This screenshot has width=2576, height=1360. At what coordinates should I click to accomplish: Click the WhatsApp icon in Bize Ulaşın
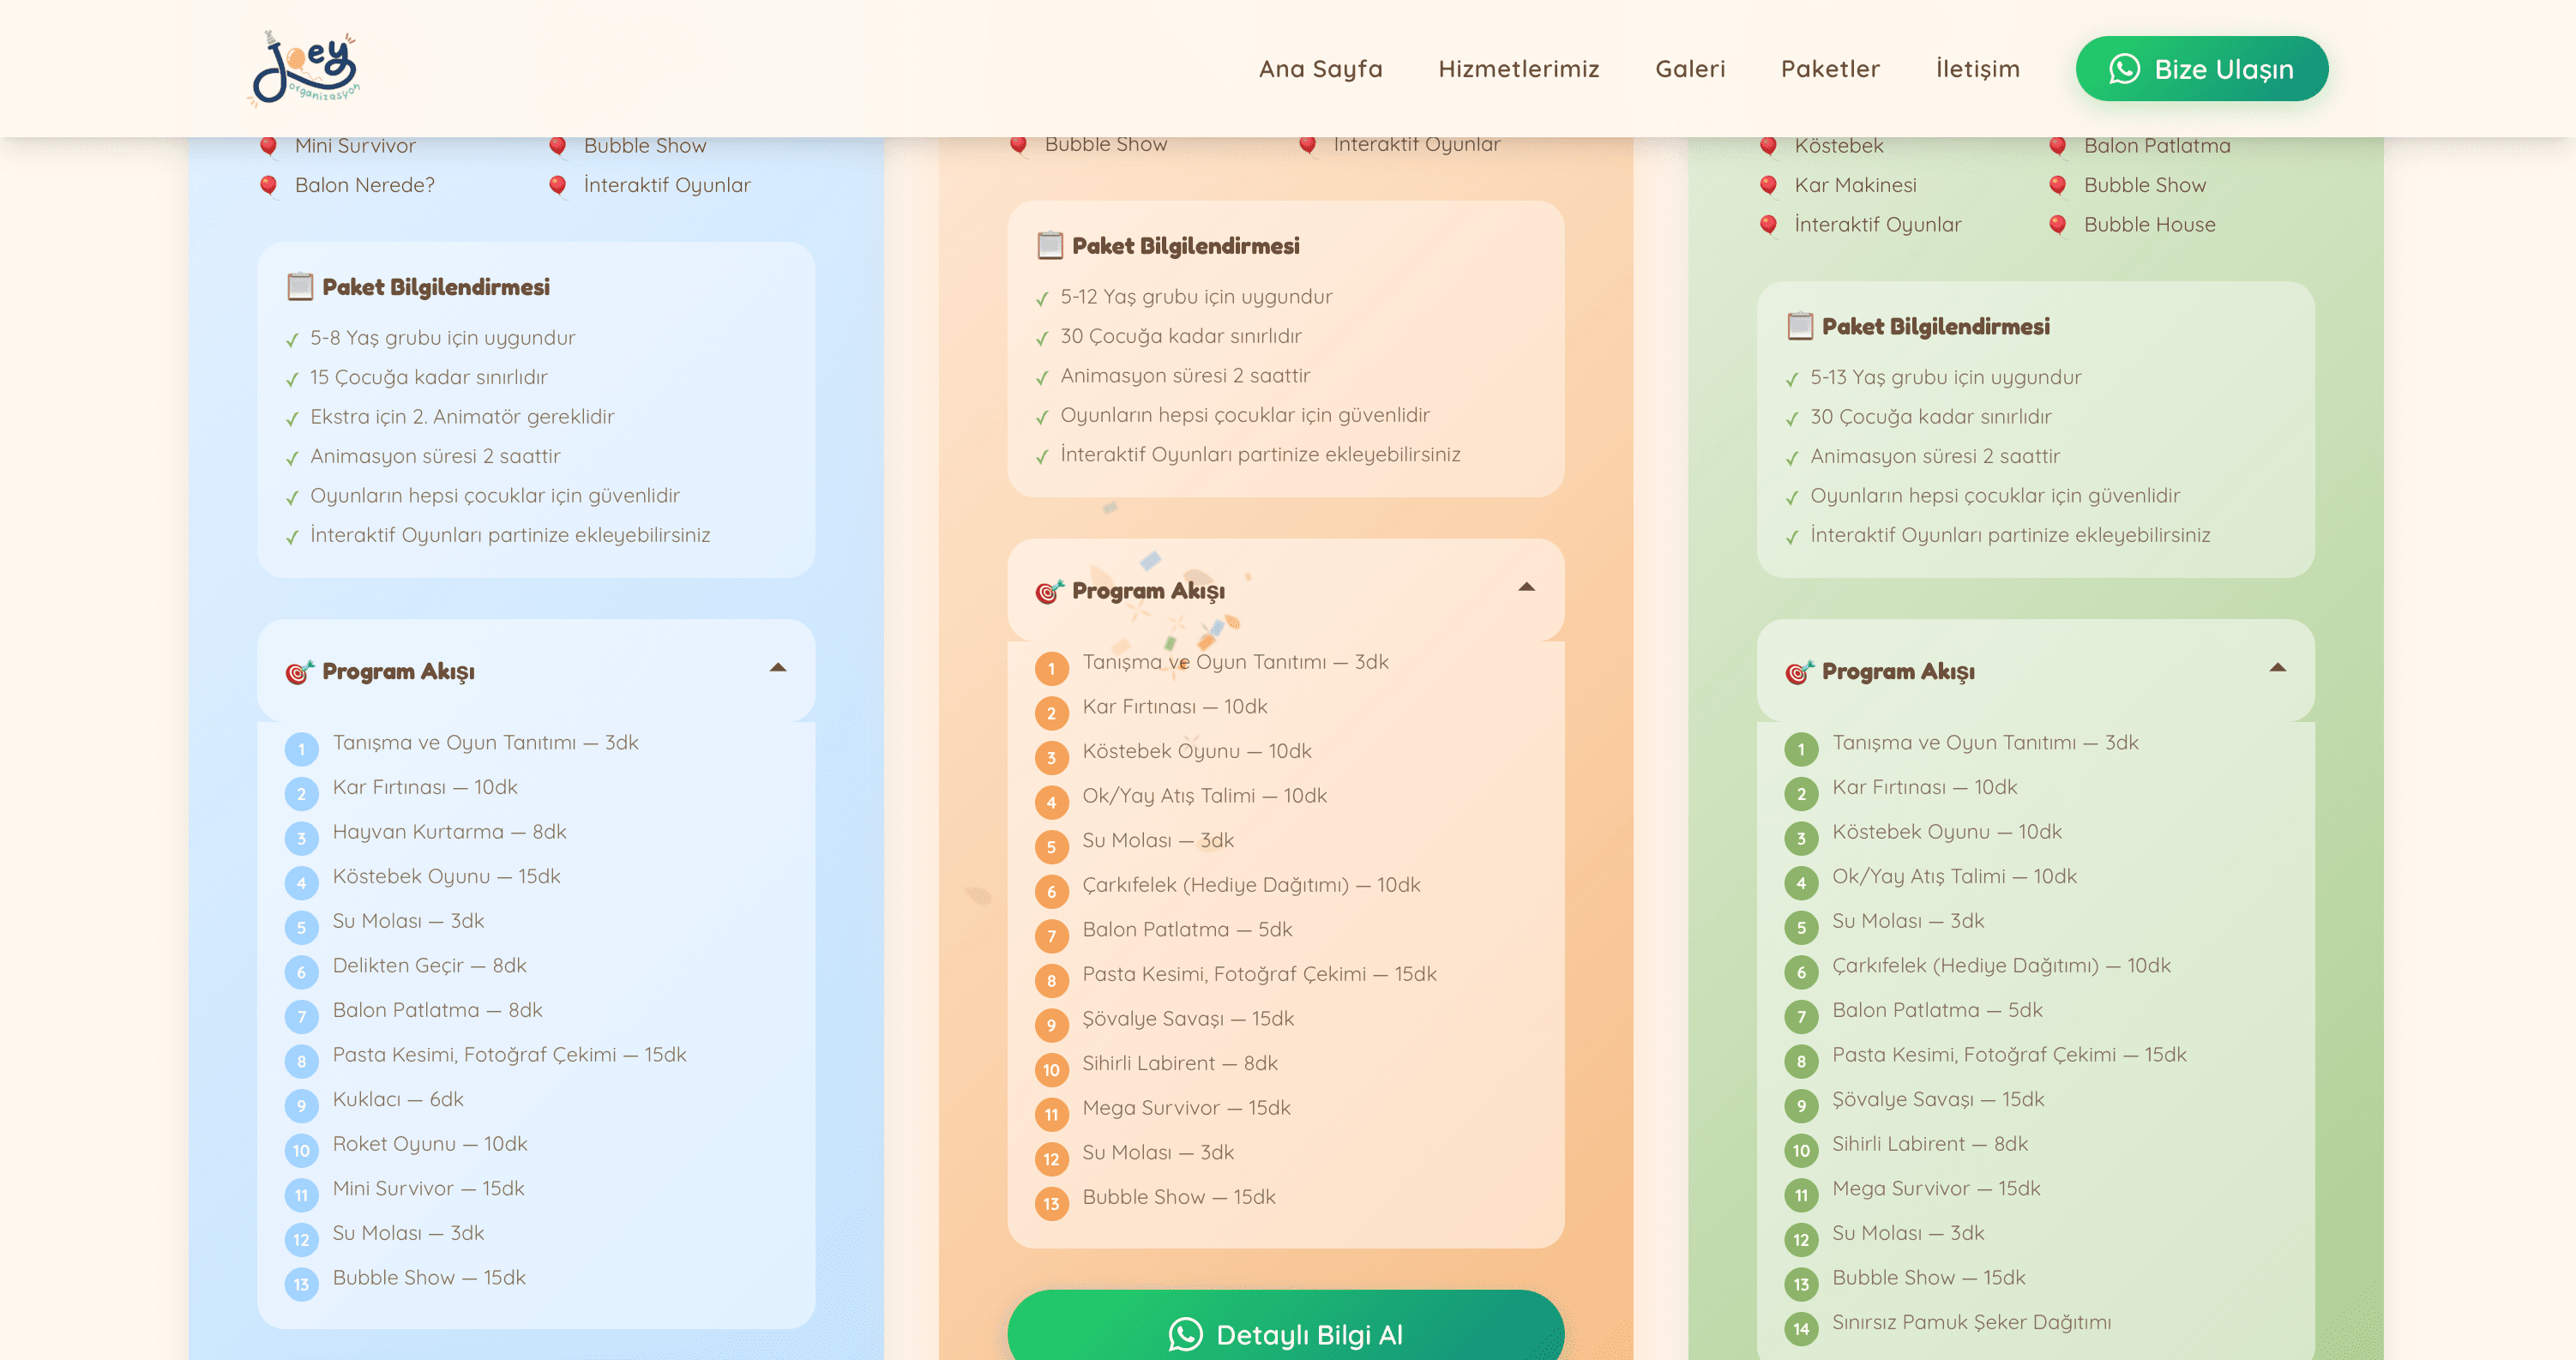(2124, 69)
